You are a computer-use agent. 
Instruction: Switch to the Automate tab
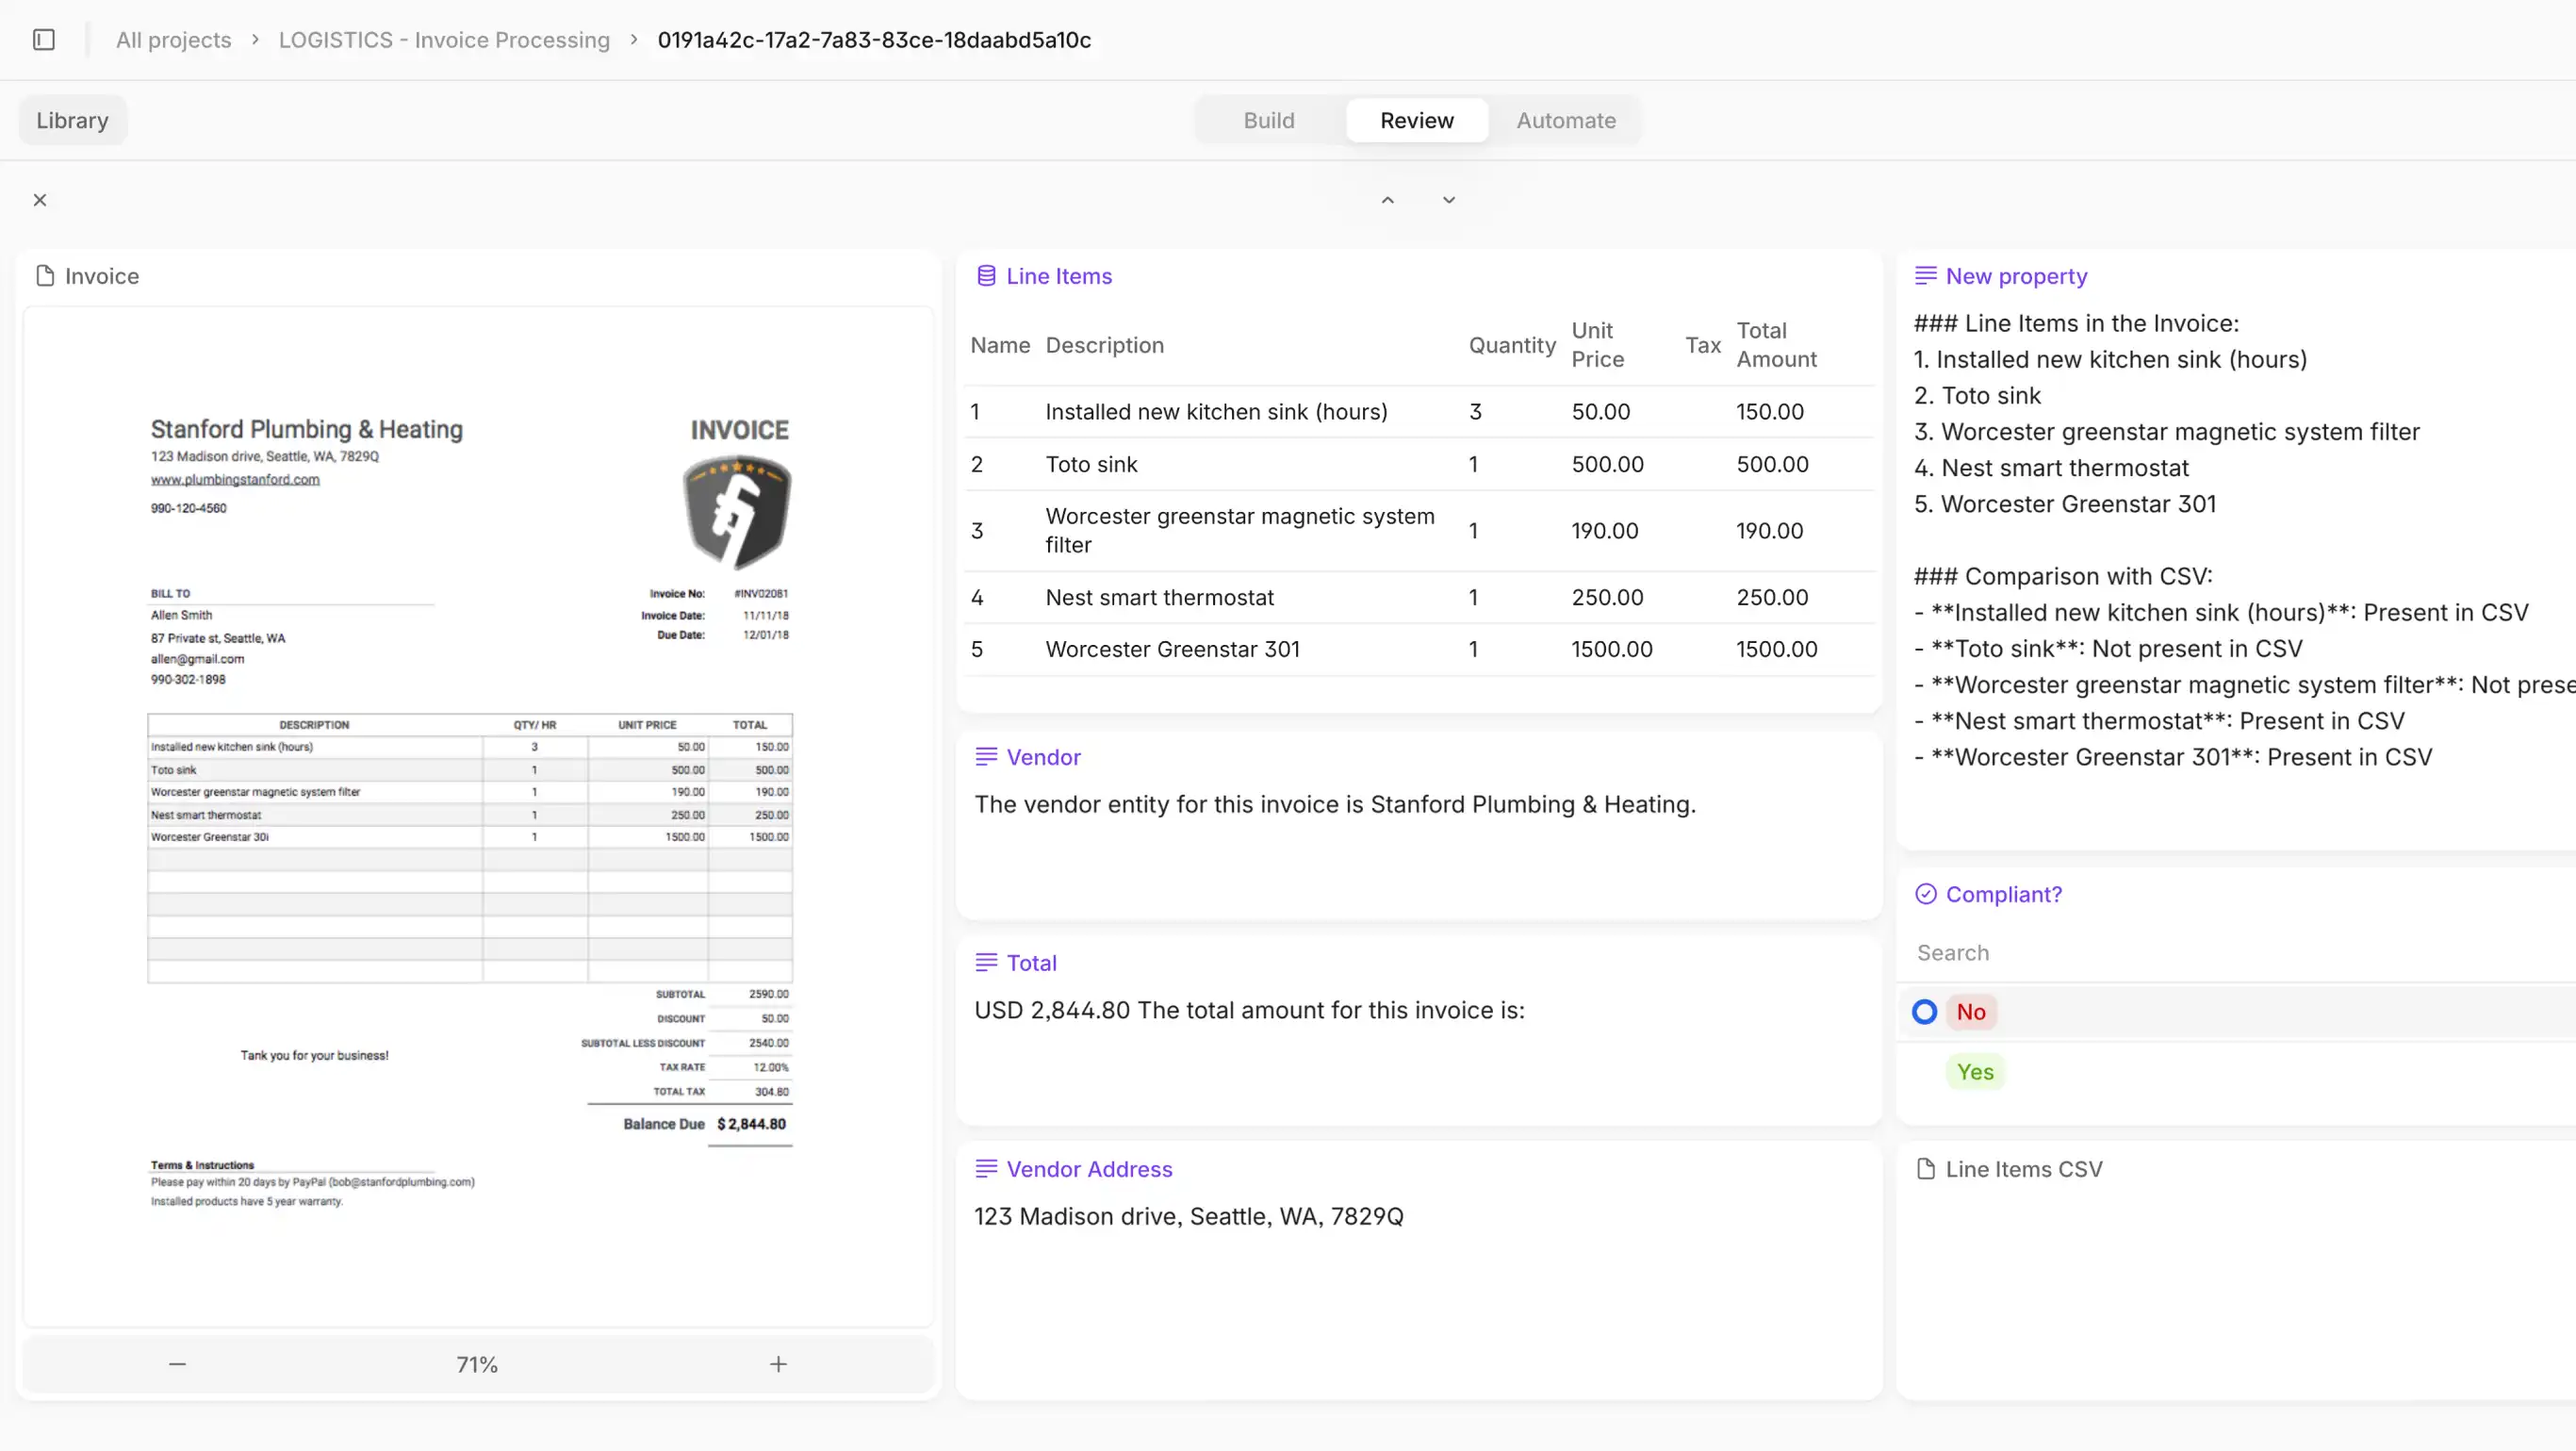coord(1566,119)
